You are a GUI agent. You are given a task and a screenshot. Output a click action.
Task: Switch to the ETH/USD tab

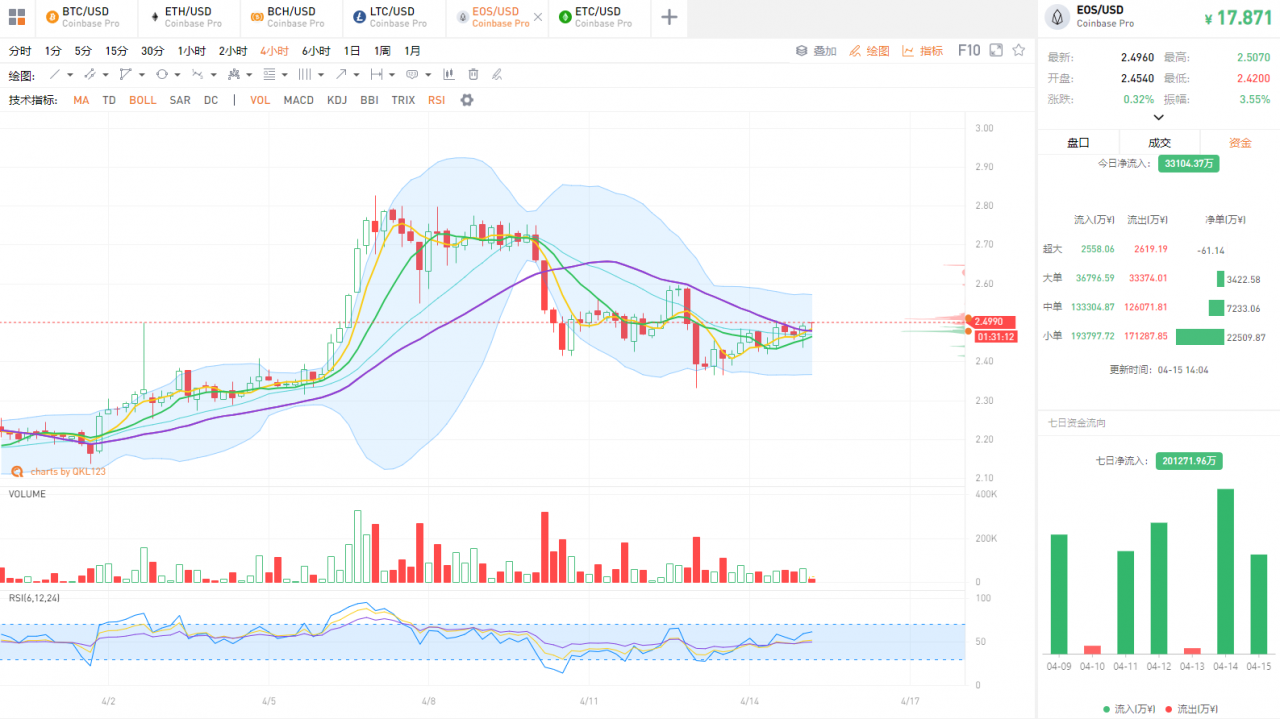(x=188, y=17)
